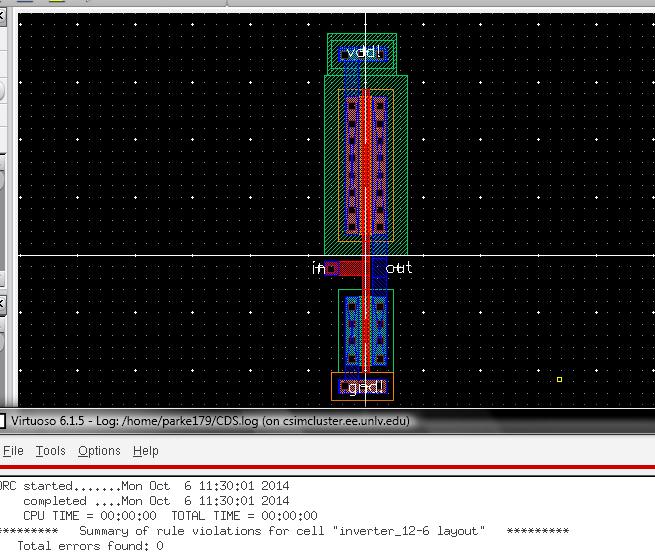Select the 'in' input pin label
This screenshot has width=655, height=559.
coord(318,268)
